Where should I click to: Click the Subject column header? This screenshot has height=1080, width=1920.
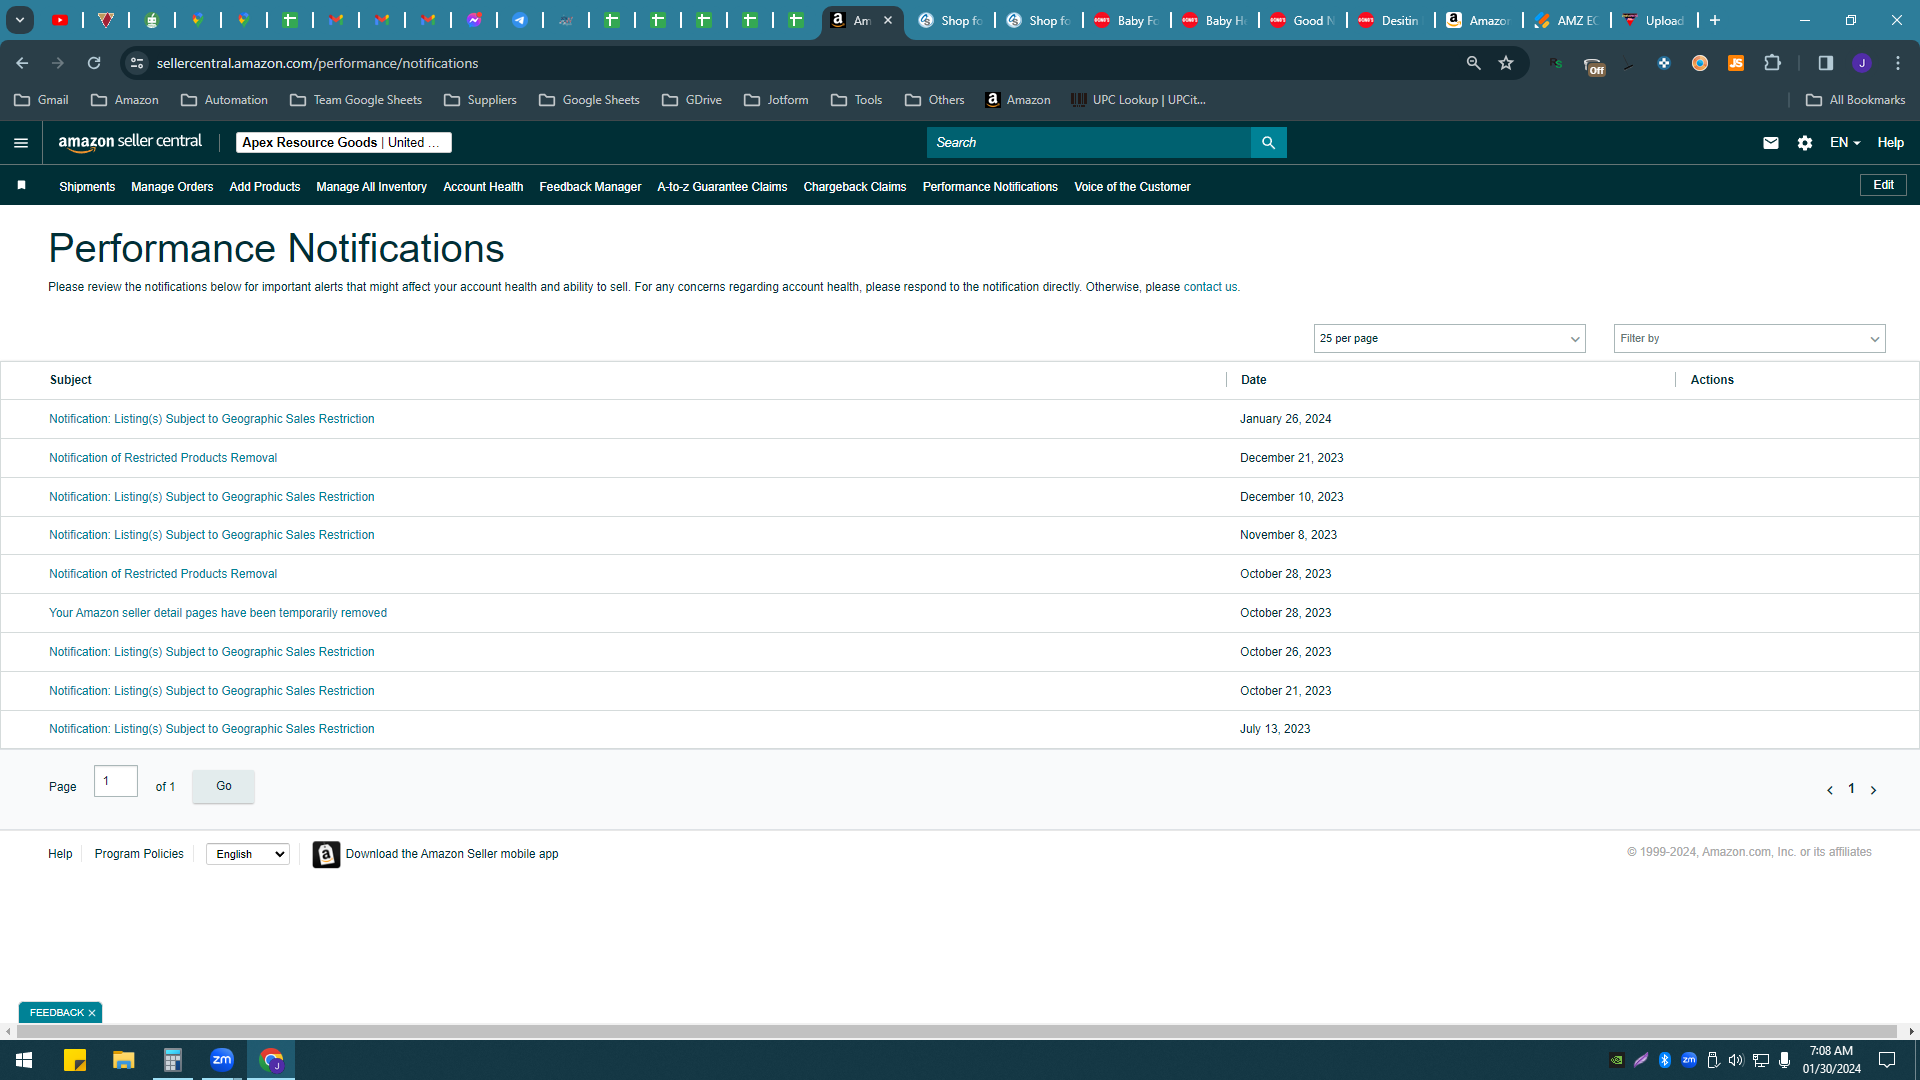point(71,380)
